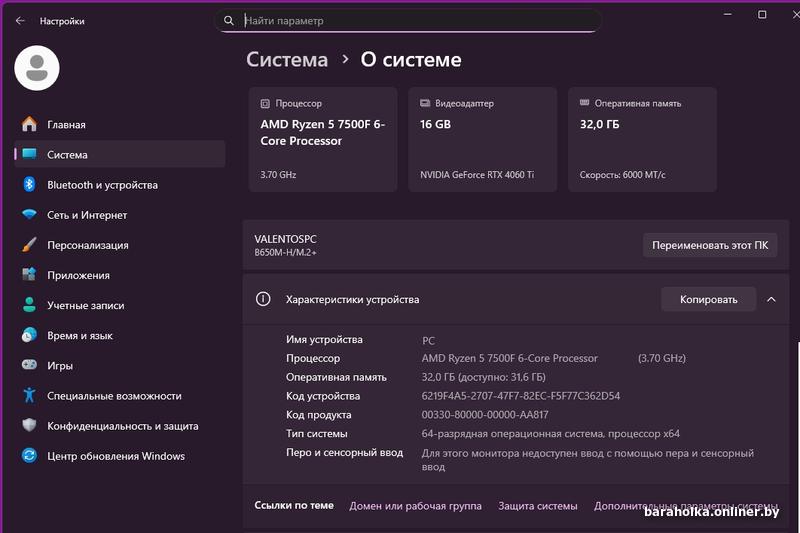
Task: Click the Специальные возможности accessibility icon
Action: [x=29, y=395]
